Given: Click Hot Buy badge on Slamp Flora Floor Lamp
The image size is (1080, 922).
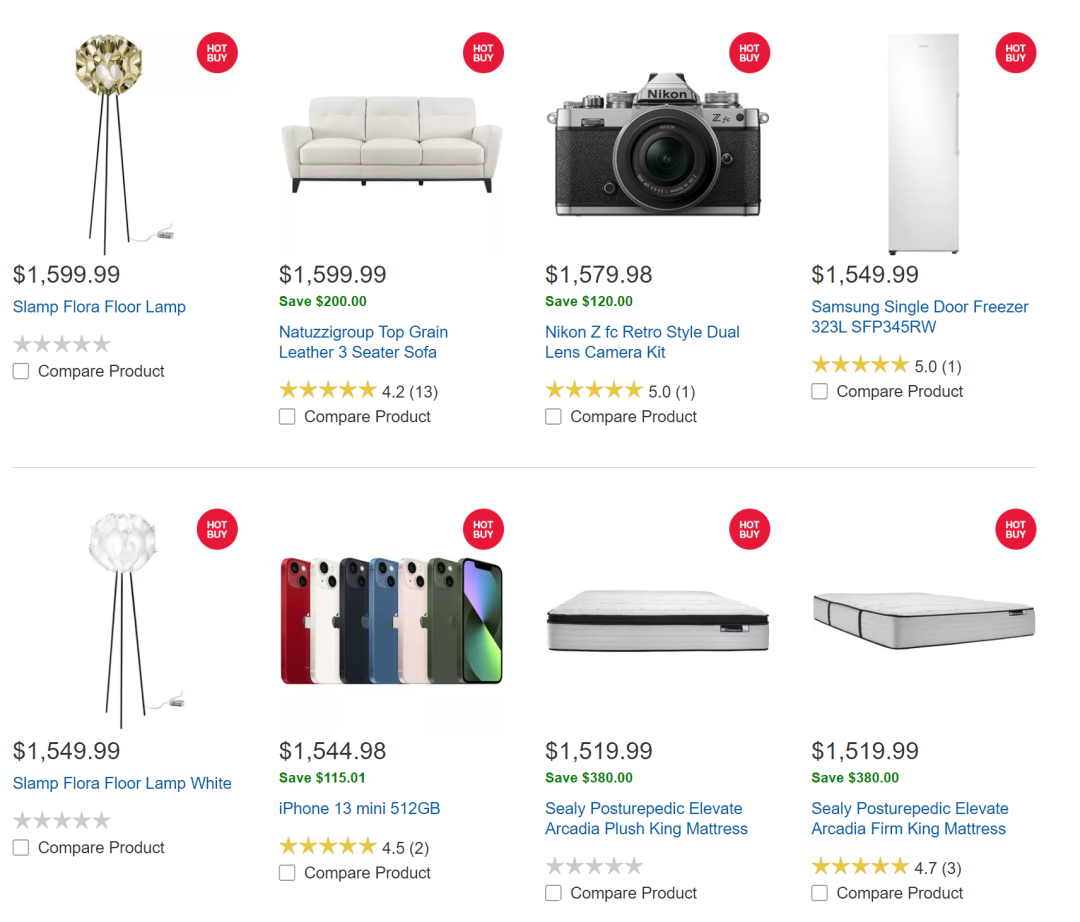Looking at the screenshot, I should [x=217, y=53].
